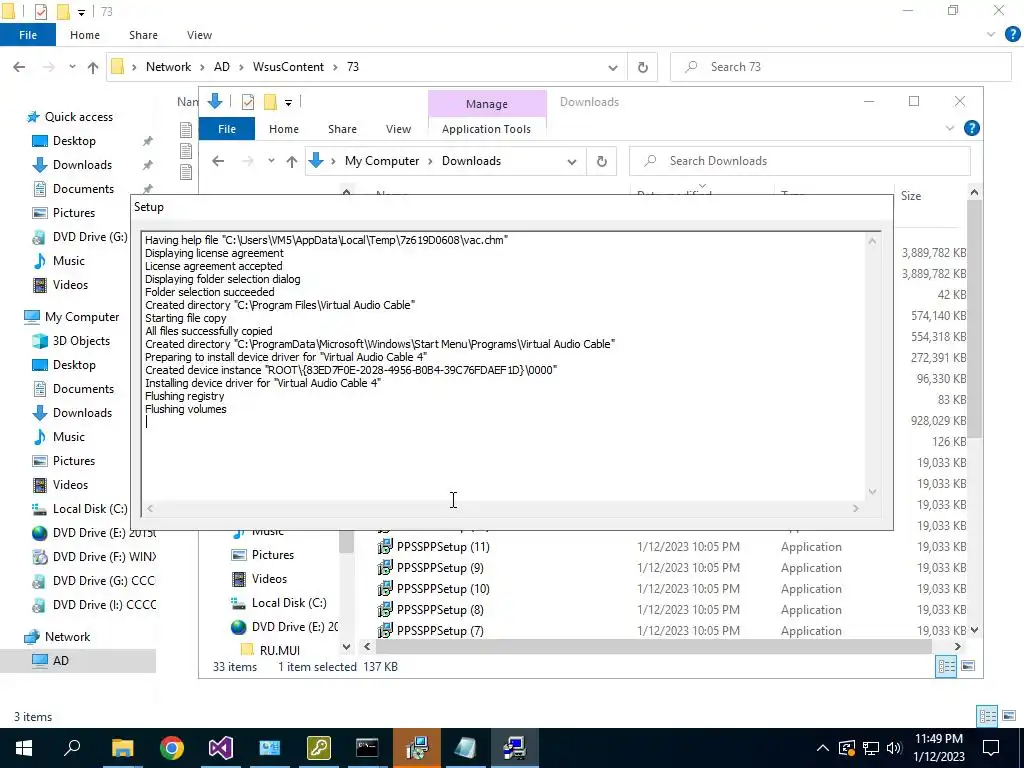The height and width of the screenshot is (768, 1024).
Task: Click the Windows Start button
Action: 24,748
